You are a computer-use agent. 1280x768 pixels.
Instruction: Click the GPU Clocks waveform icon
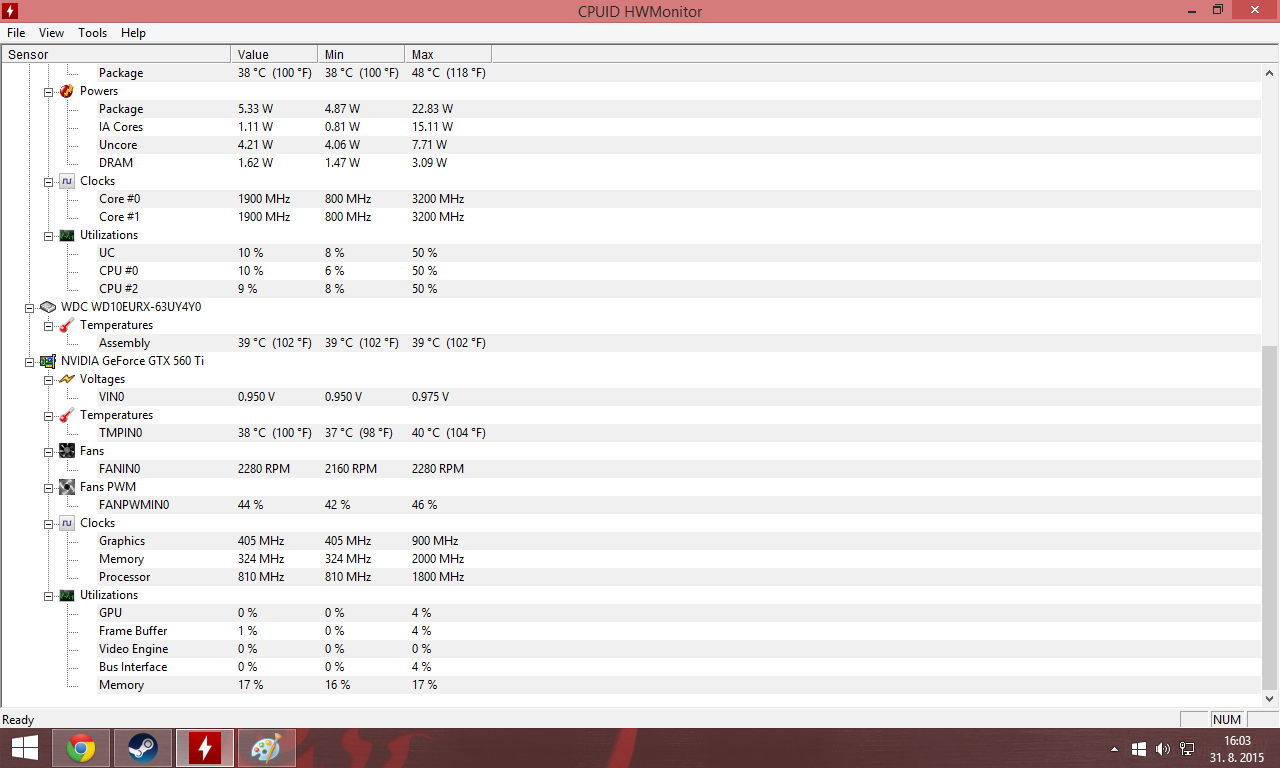pos(67,523)
